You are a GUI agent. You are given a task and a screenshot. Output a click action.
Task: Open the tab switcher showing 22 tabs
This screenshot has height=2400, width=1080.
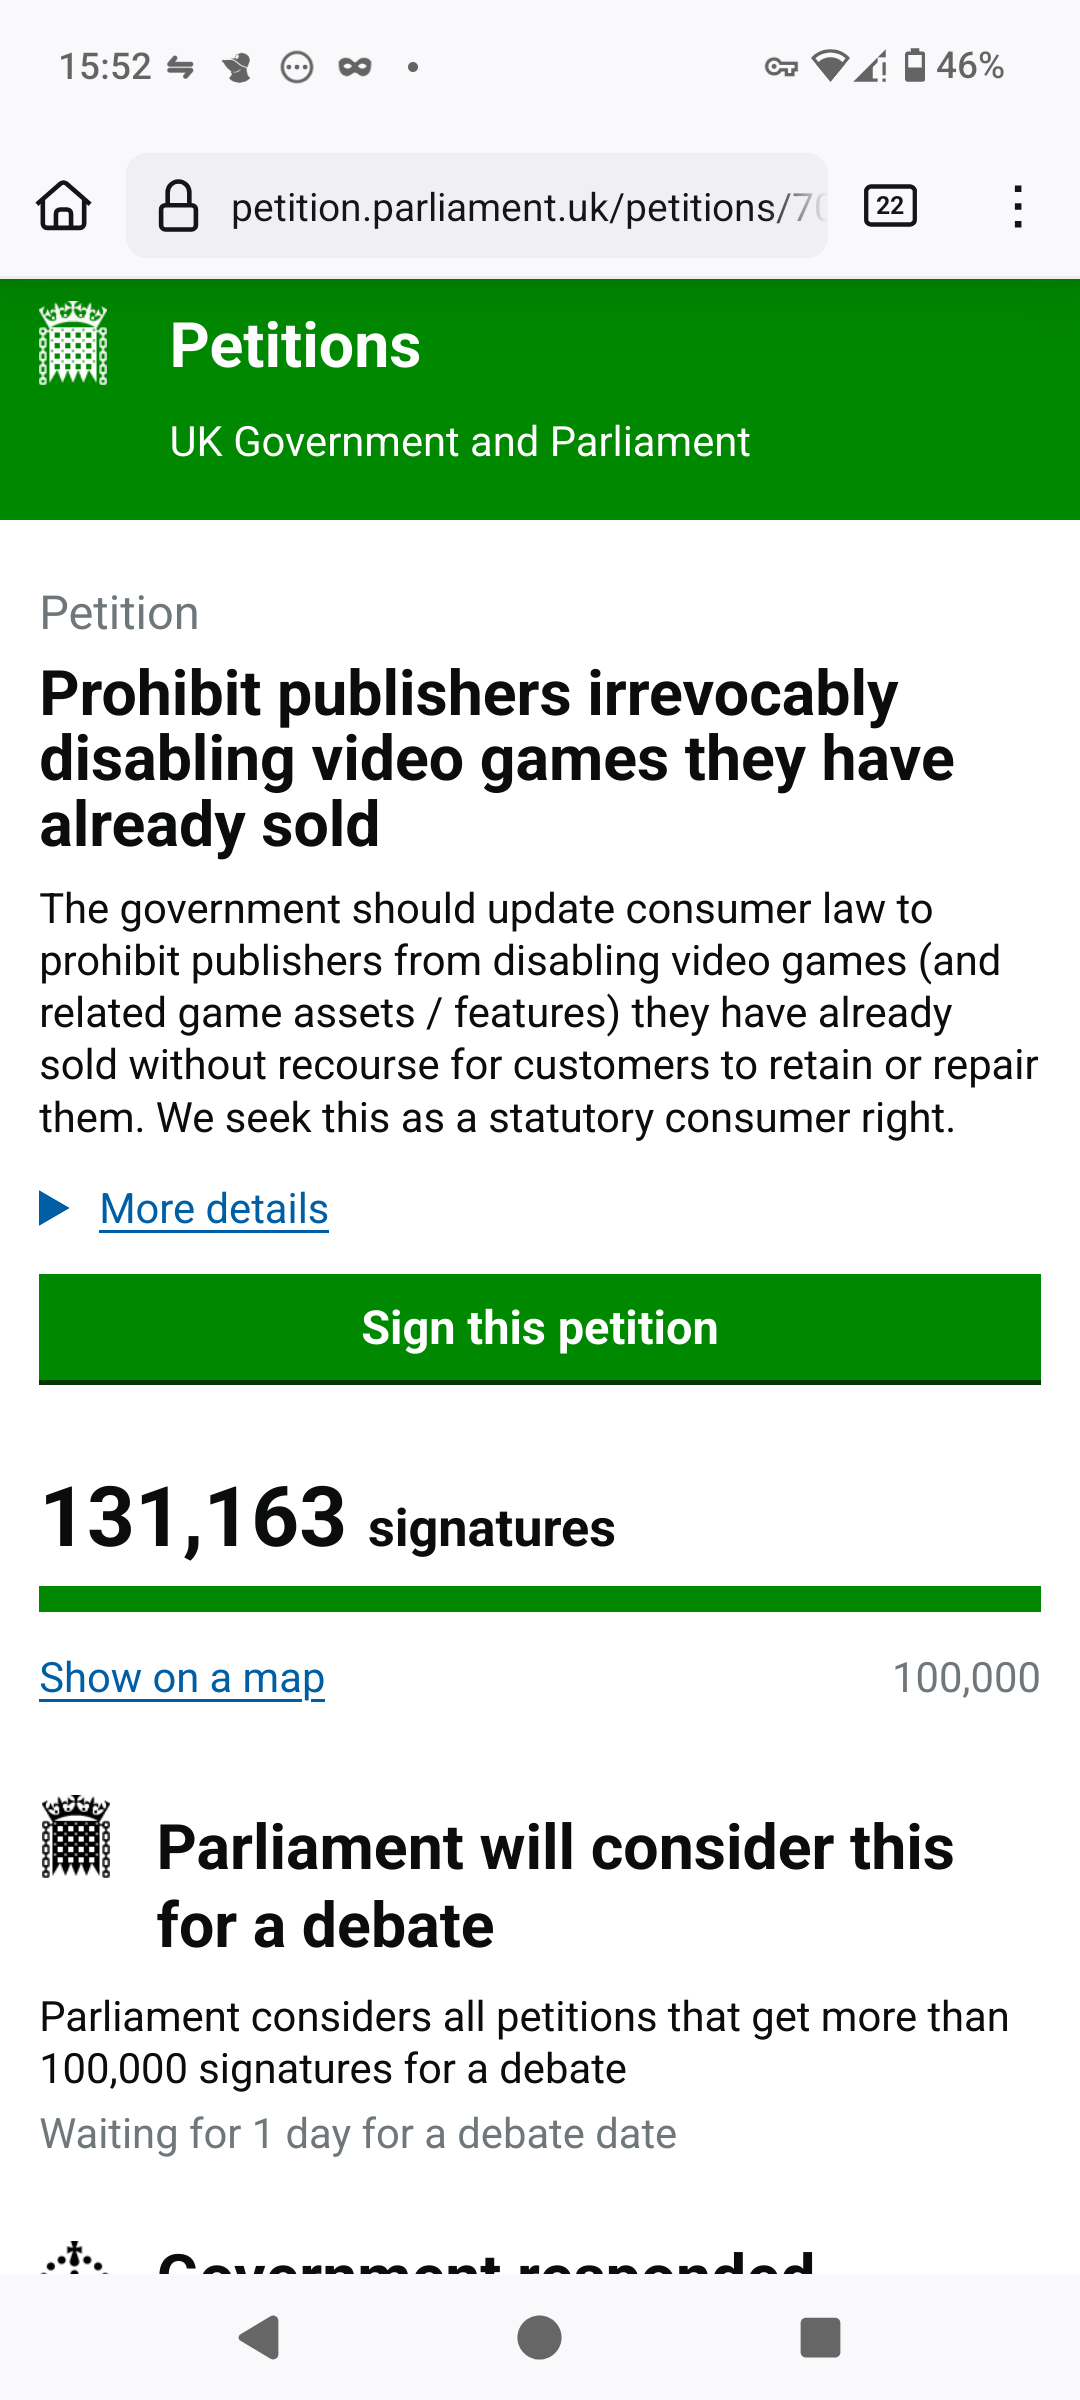coord(890,206)
